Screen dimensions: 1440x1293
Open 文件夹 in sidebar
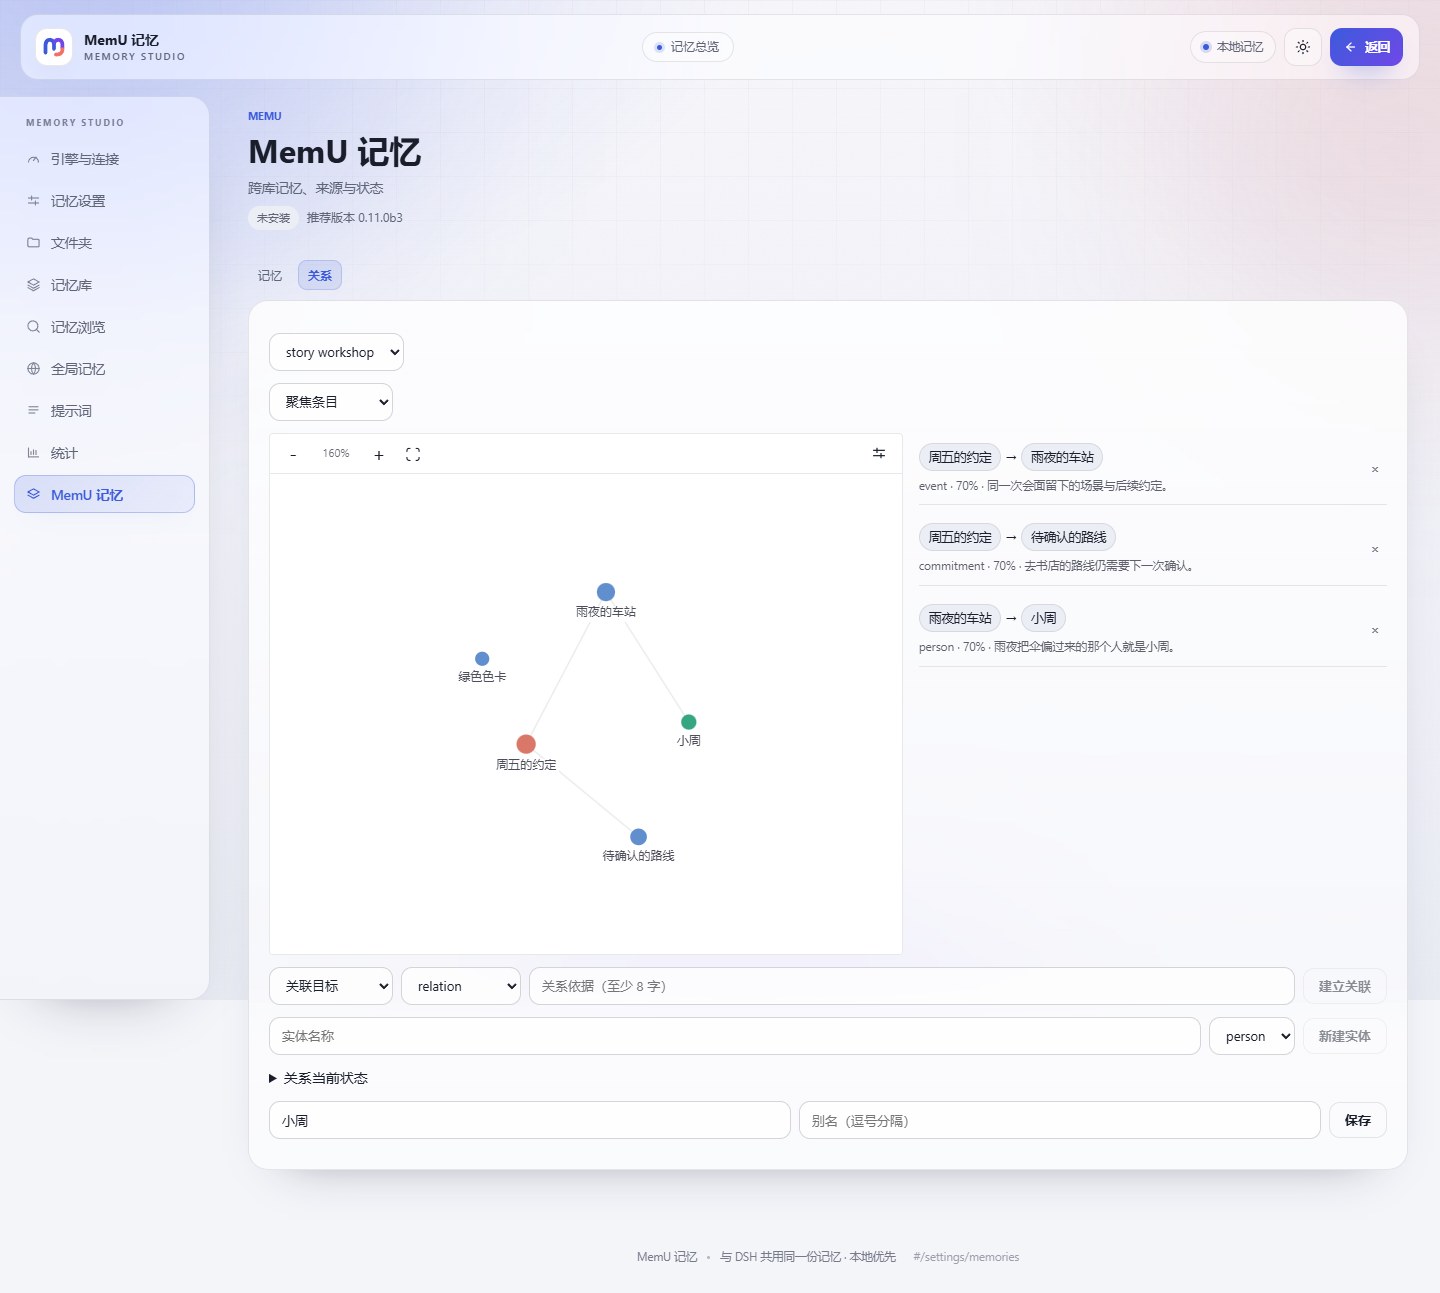tap(104, 243)
